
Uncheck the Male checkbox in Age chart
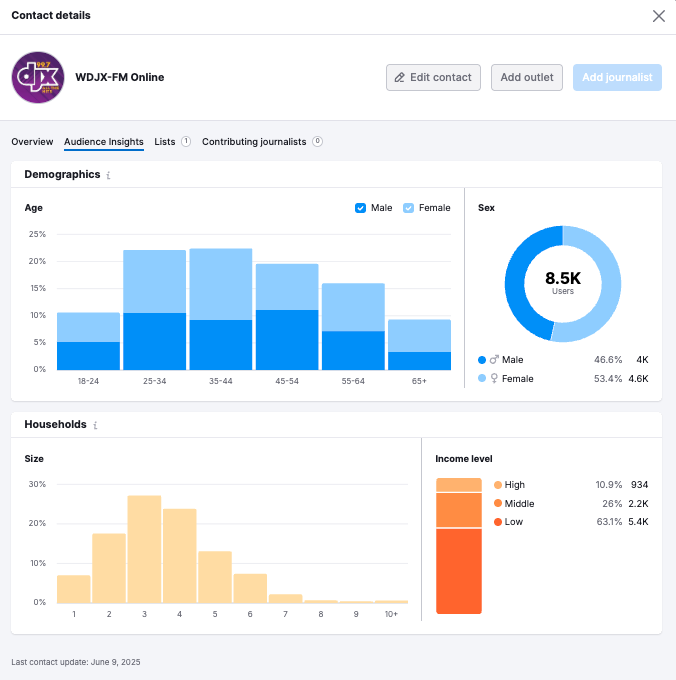pos(361,208)
